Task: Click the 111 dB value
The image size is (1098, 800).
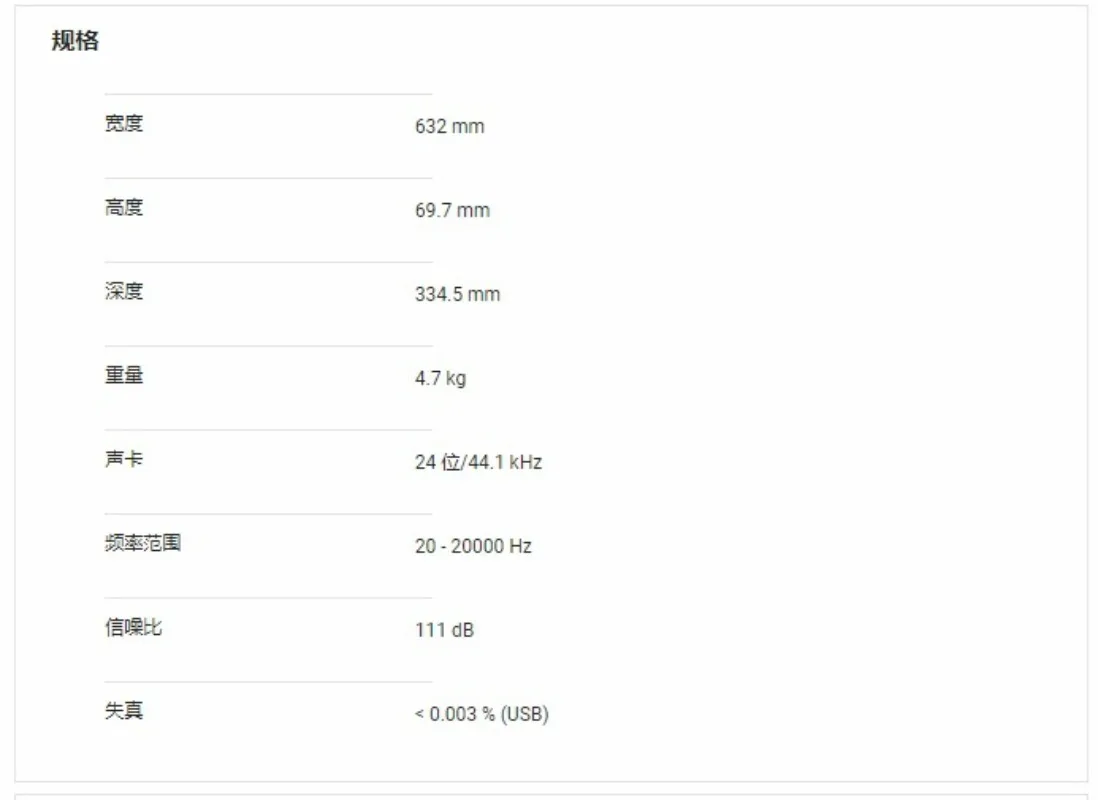Action: [444, 630]
